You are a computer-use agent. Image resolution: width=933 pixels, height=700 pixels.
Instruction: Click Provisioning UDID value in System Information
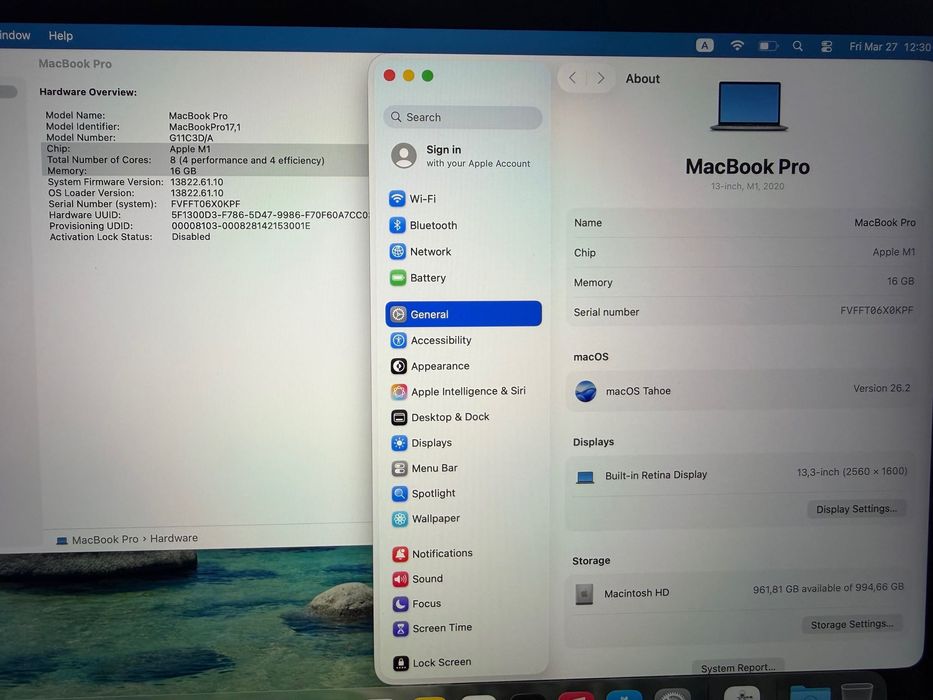pyautogui.click(x=241, y=226)
